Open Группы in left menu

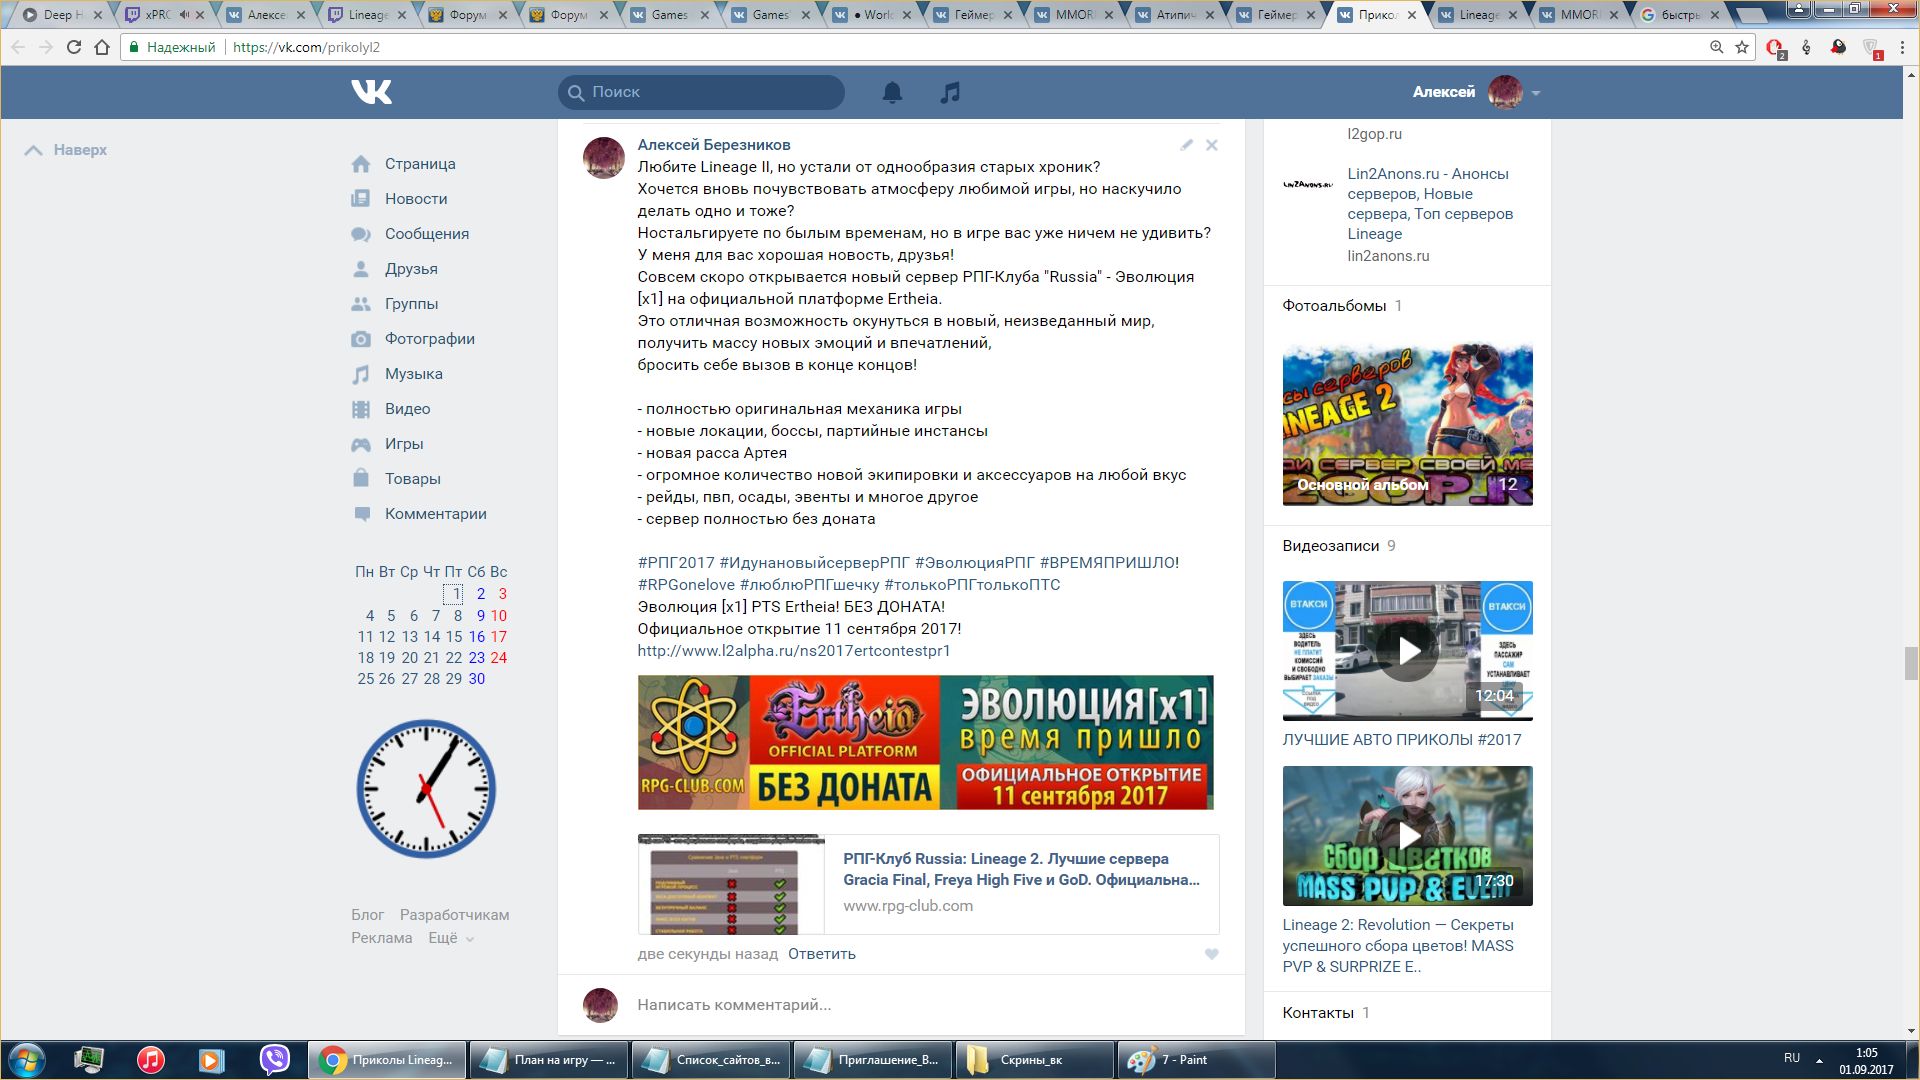[x=411, y=304]
